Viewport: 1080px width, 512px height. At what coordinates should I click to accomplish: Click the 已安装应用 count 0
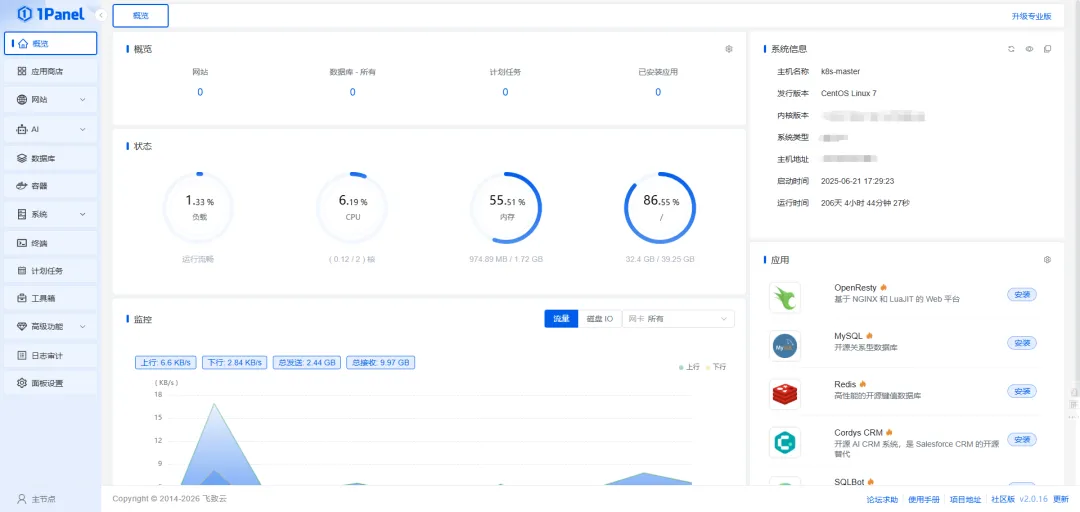click(658, 92)
